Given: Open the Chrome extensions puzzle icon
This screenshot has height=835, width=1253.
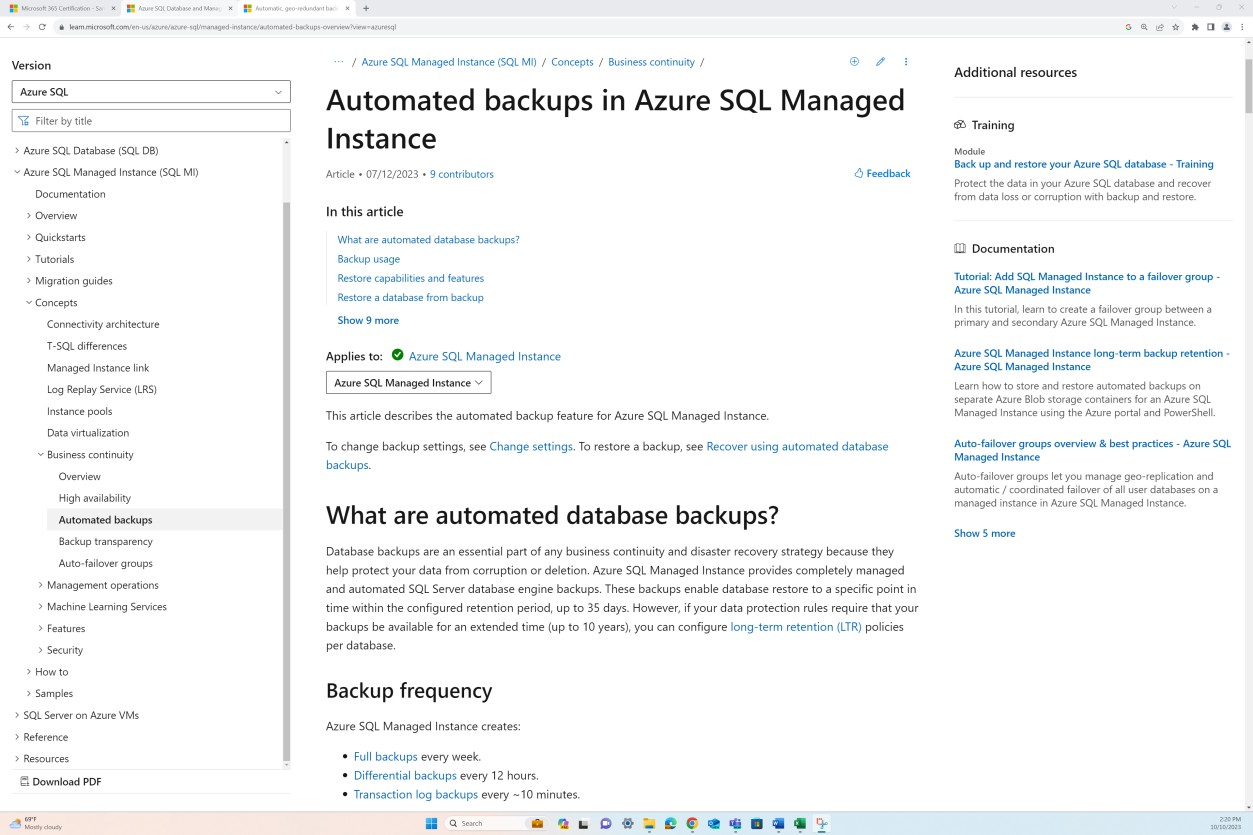Looking at the screenshot, I should (1197, 28).
